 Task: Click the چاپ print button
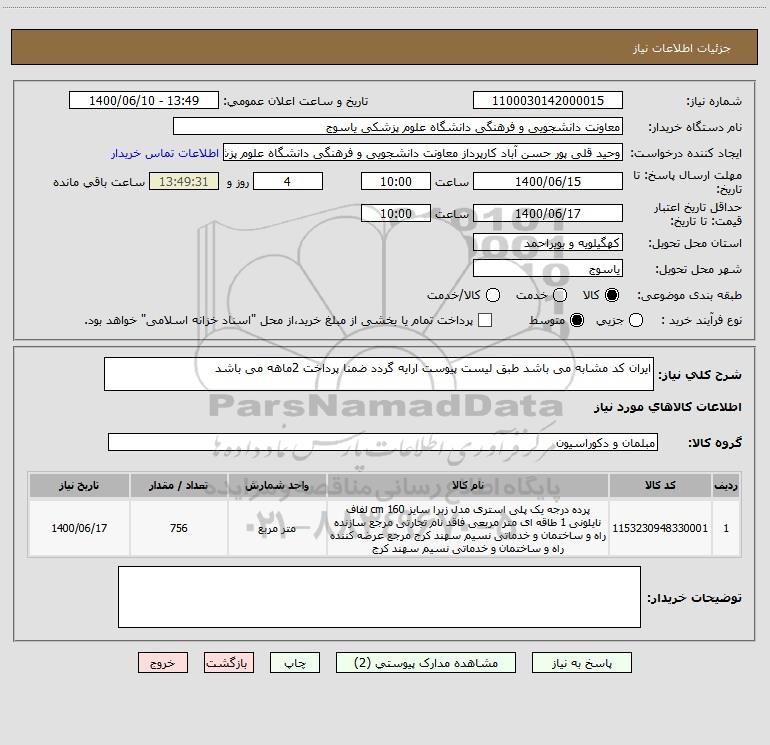(x=295, y=663)
